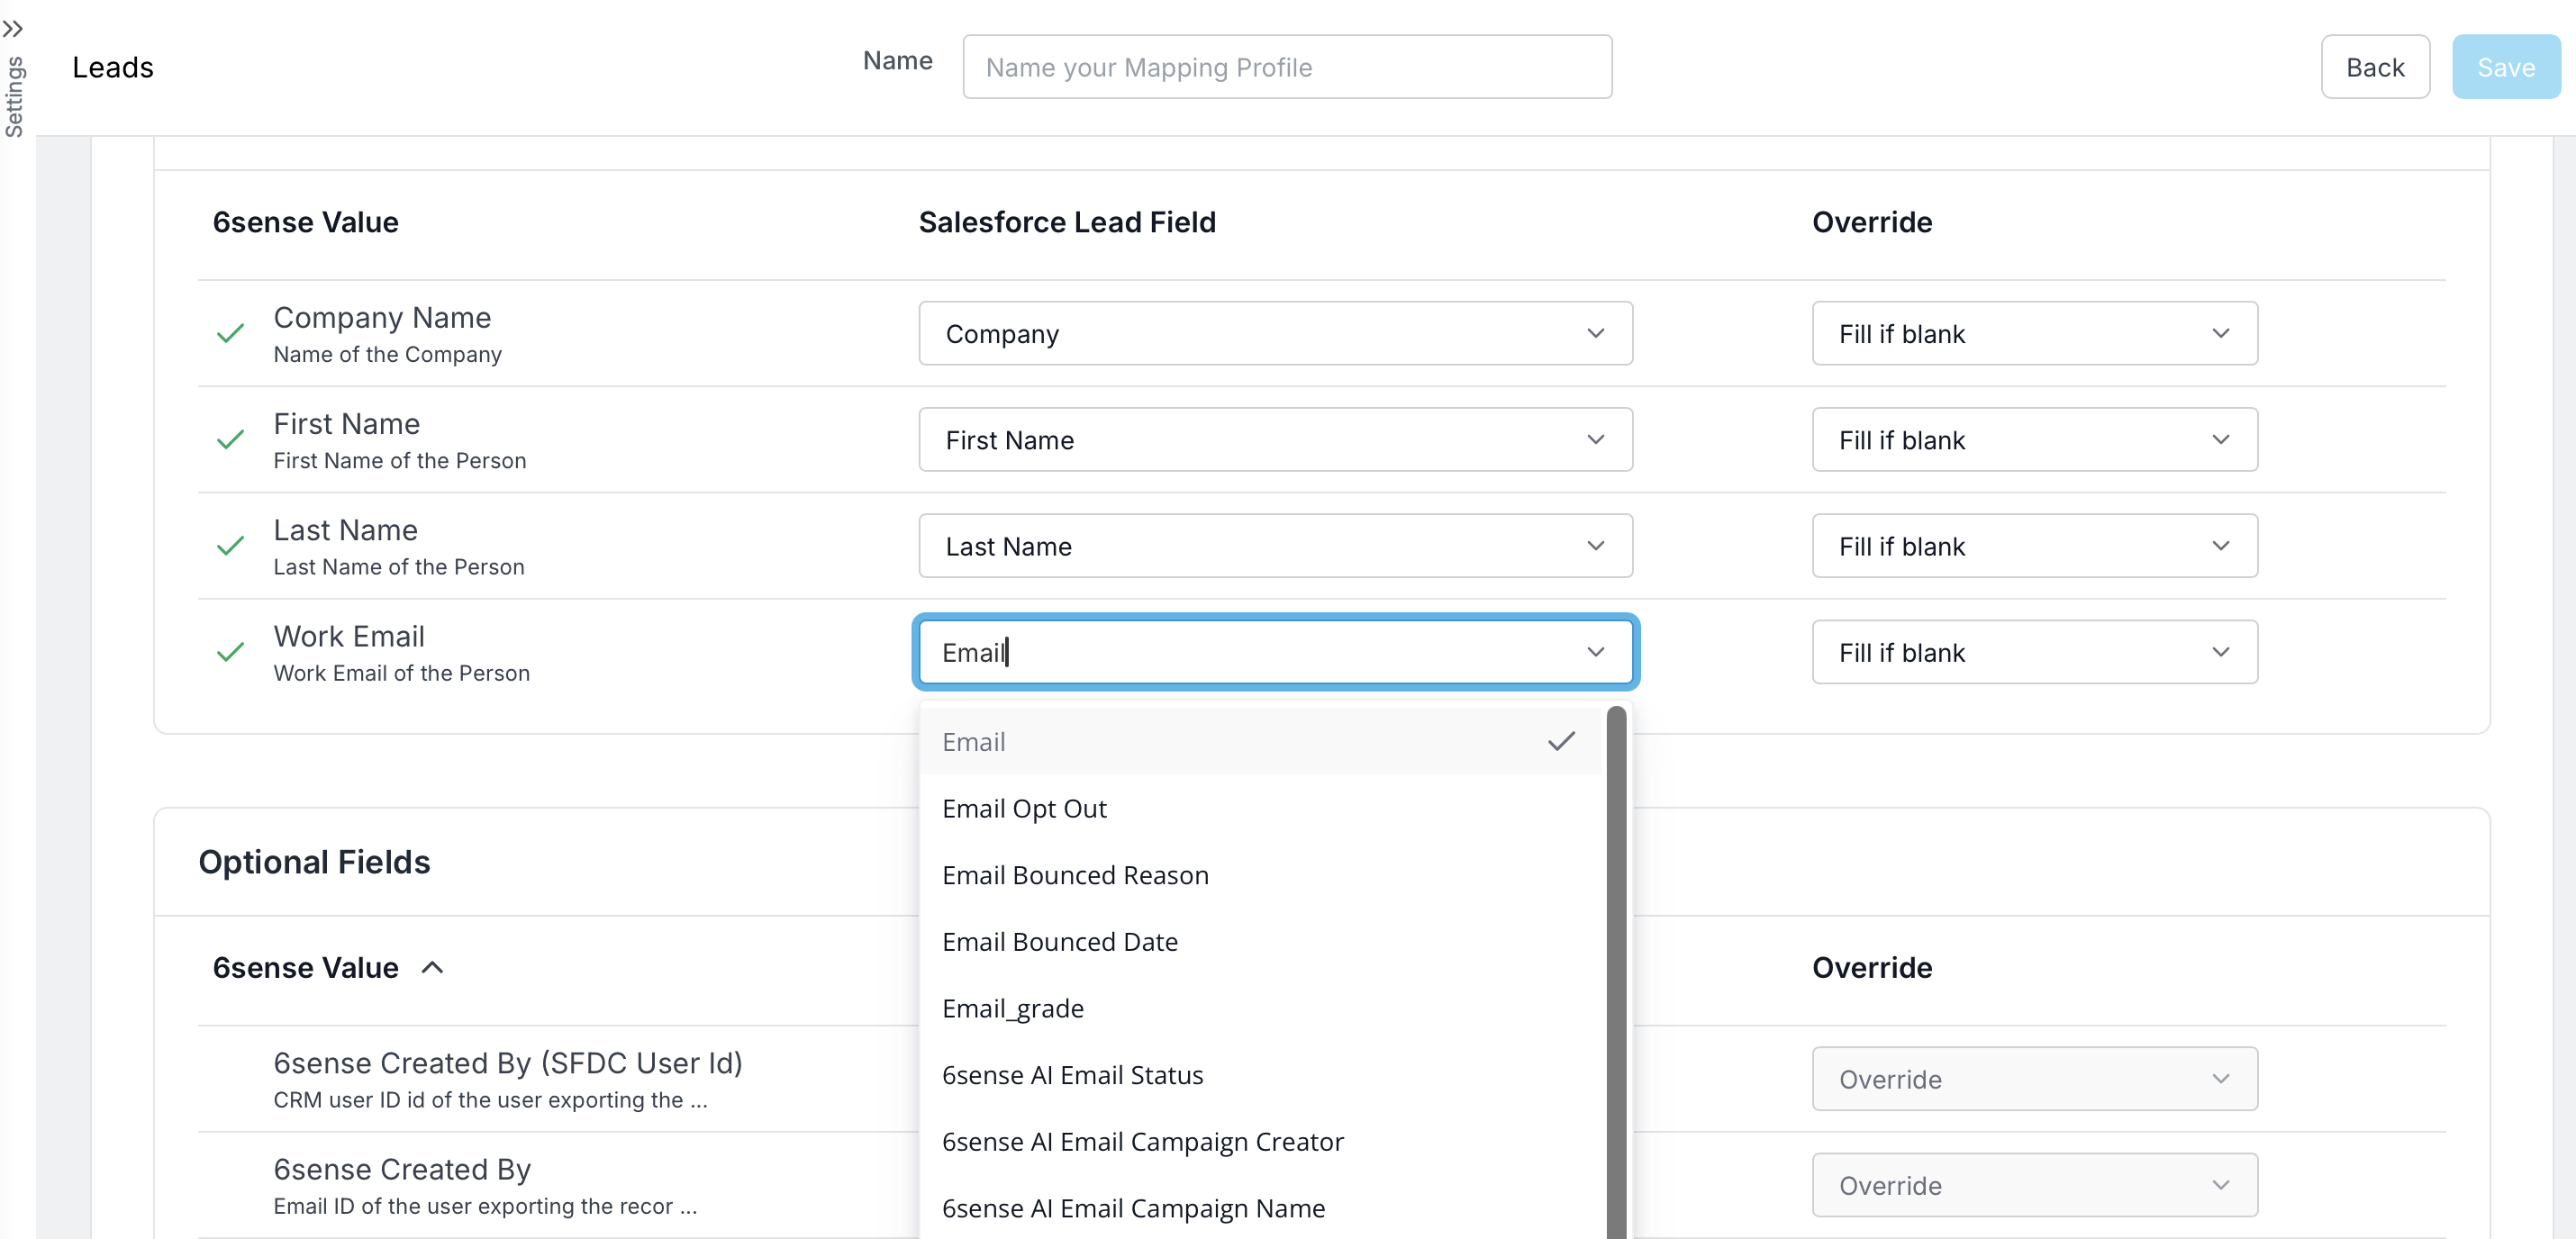Click the Email field combo box chevron

(1596, 652)
